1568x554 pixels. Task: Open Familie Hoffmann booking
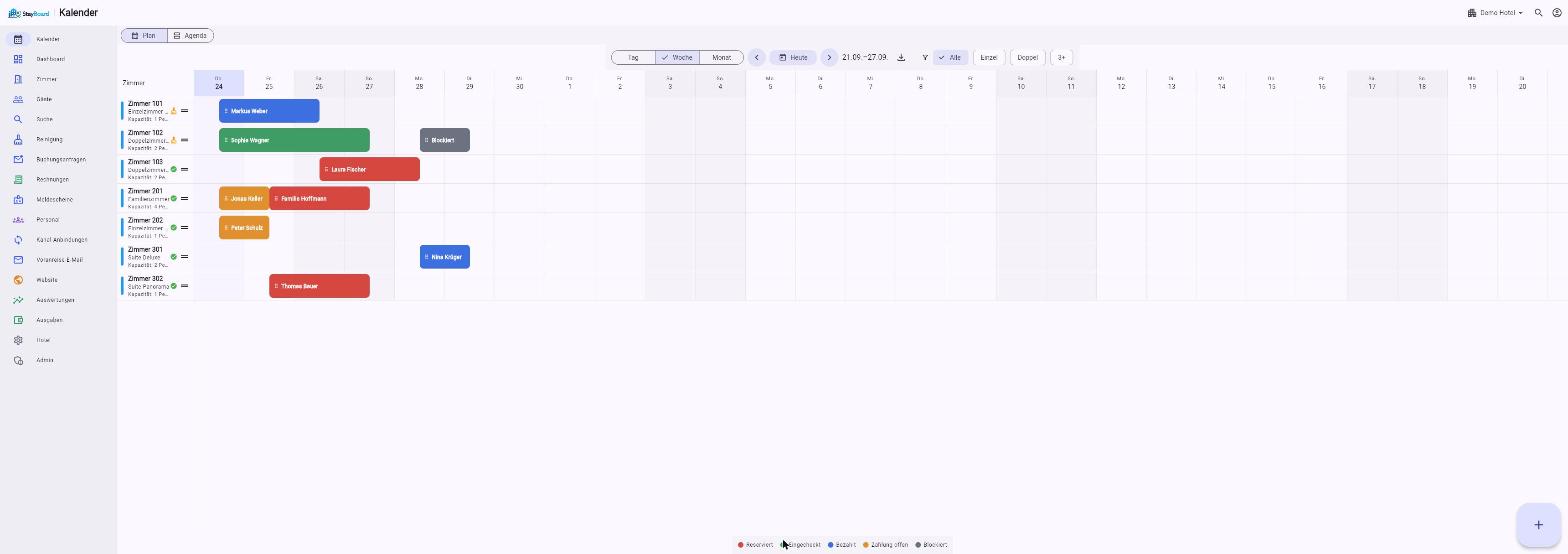tap(320, 198)
